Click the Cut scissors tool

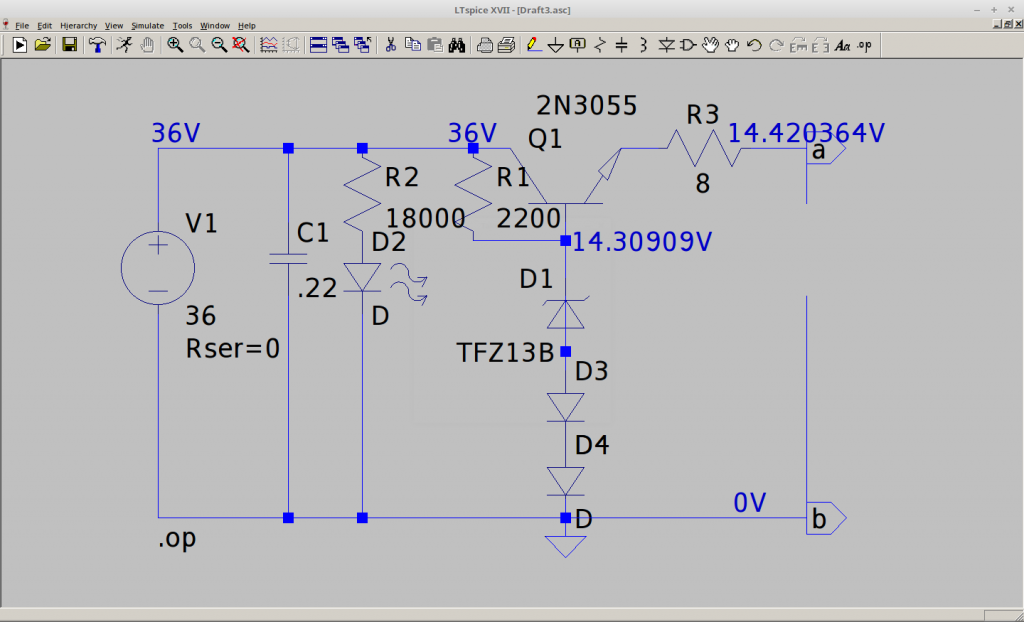coord(391,44)
